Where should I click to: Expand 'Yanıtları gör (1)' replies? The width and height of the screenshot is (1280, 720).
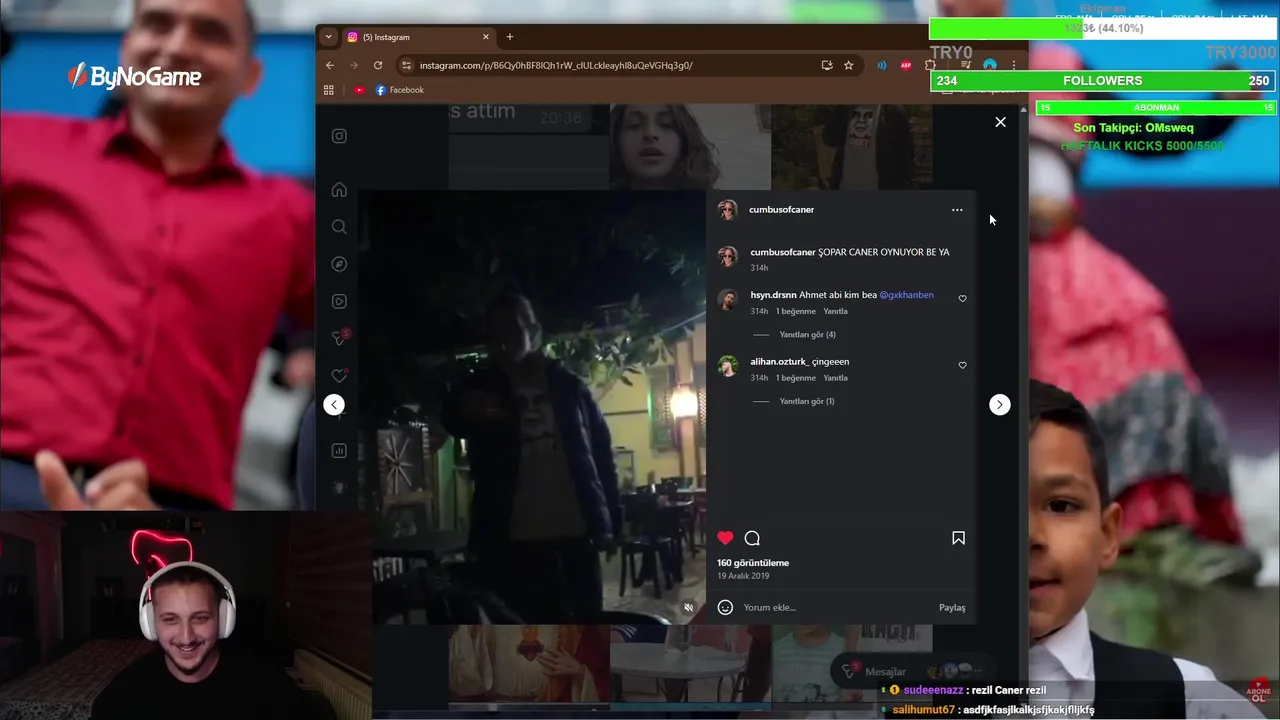[807, 401]
